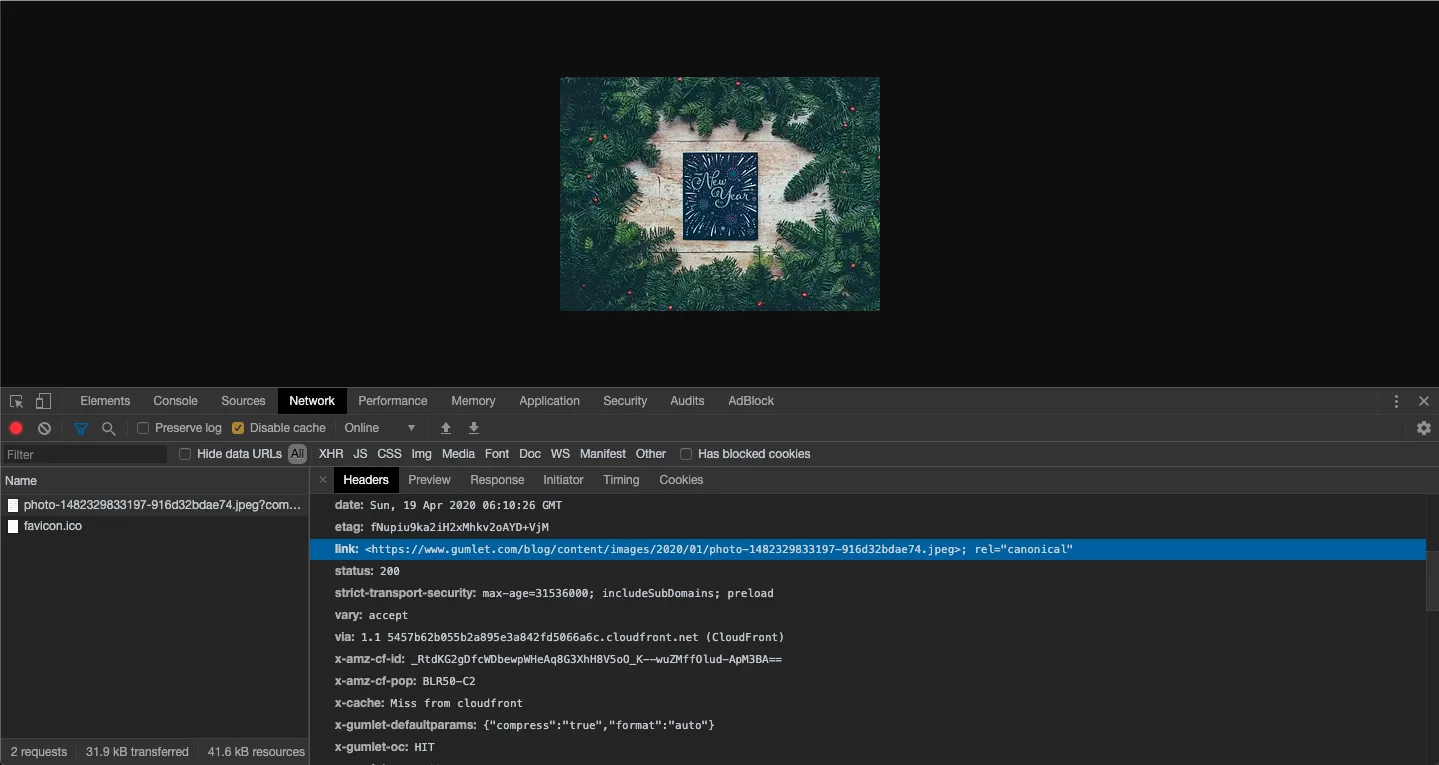1439x765 pixels.
Task: Open the Timing tab of request details
Action: 621,480
